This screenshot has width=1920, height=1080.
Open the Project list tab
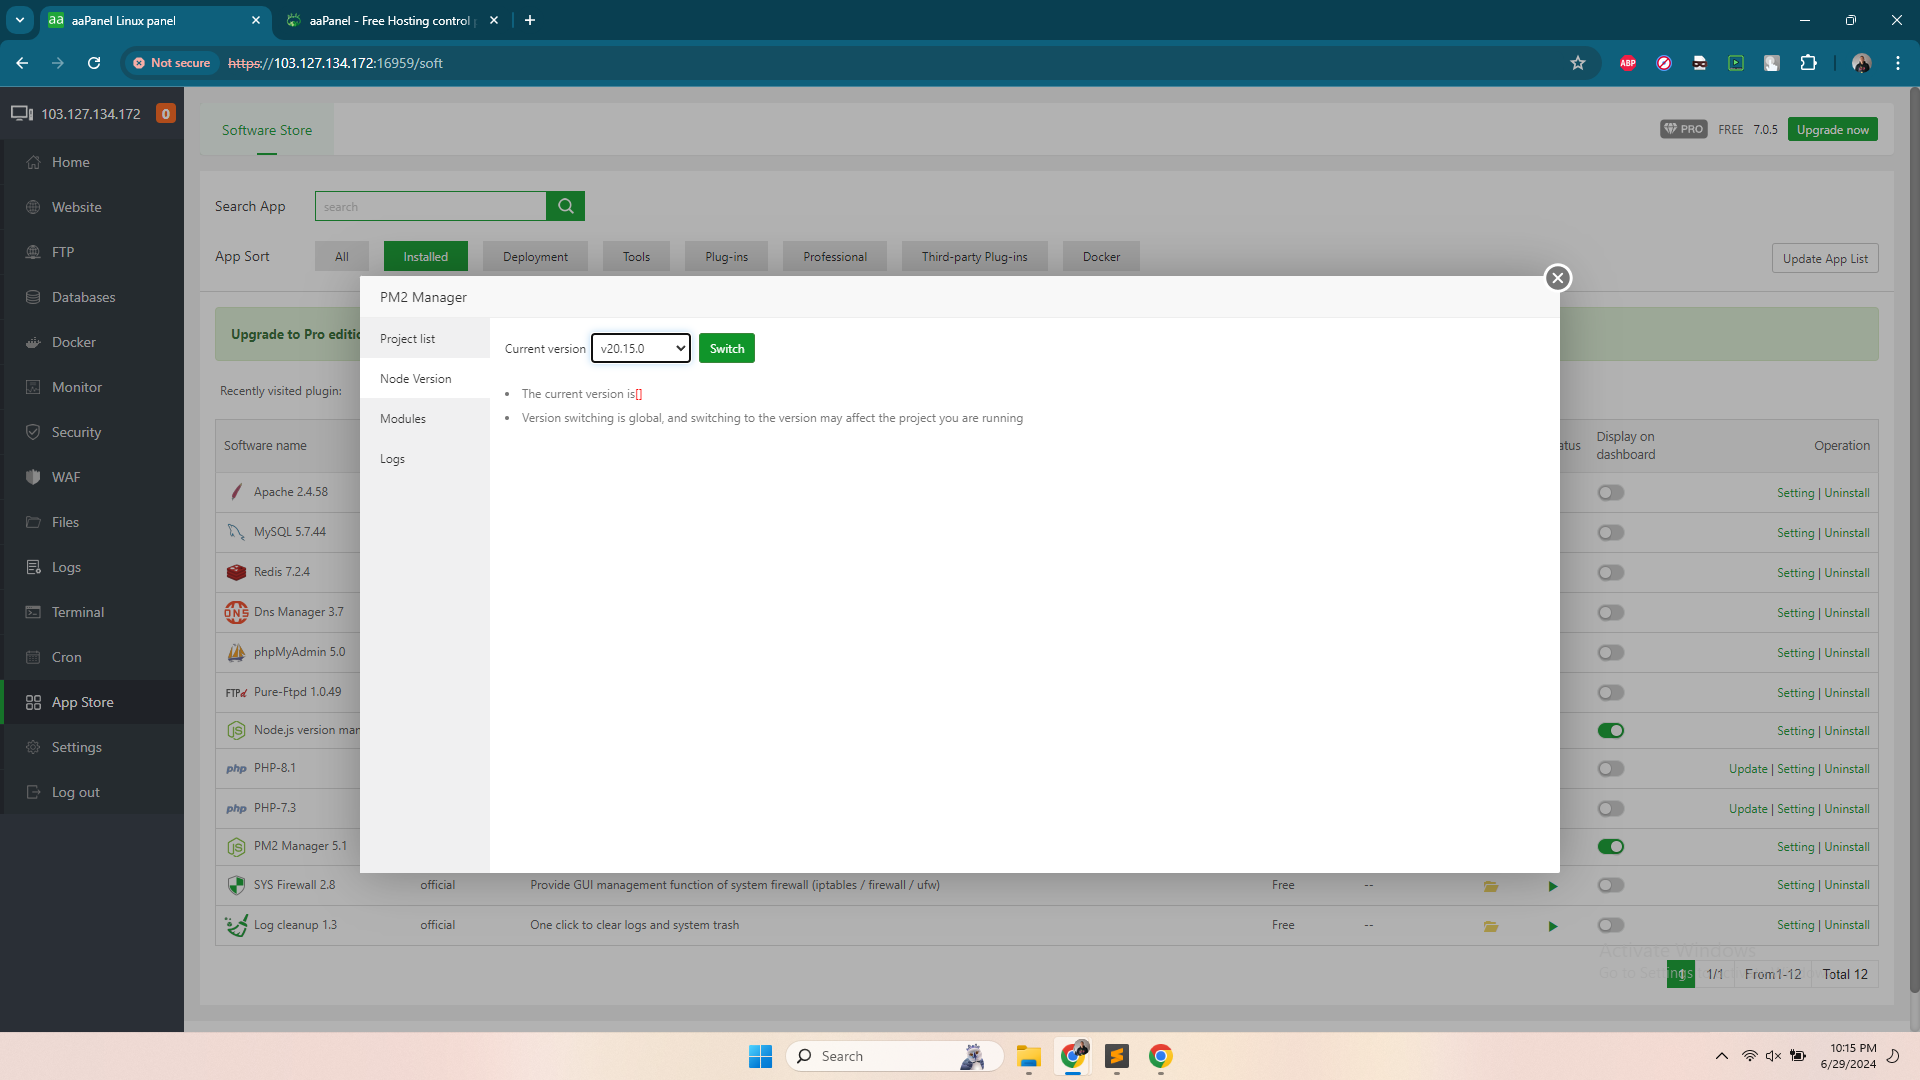coord(407,339)
